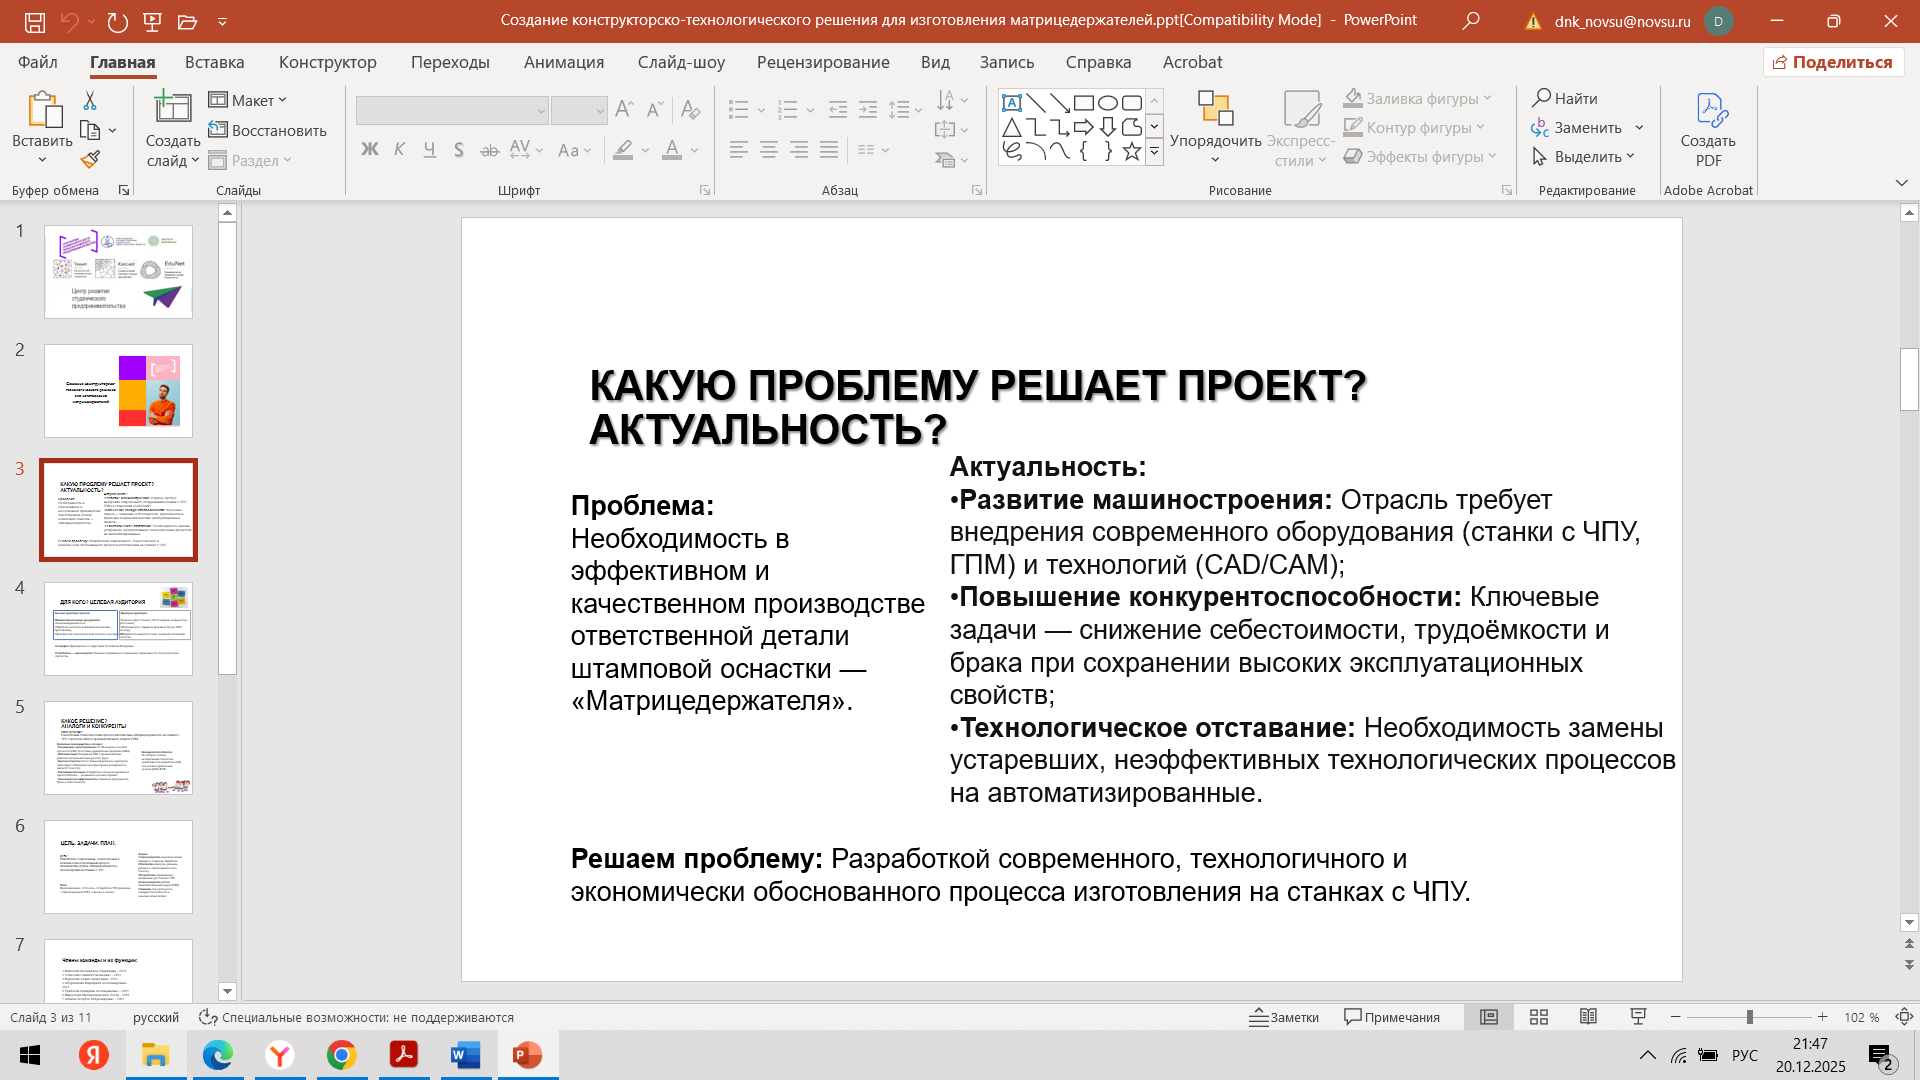This screenshot has width=1920, height=1080.
Task: Open the Вставка ribbon tab
Action: [x=214, y=62]
